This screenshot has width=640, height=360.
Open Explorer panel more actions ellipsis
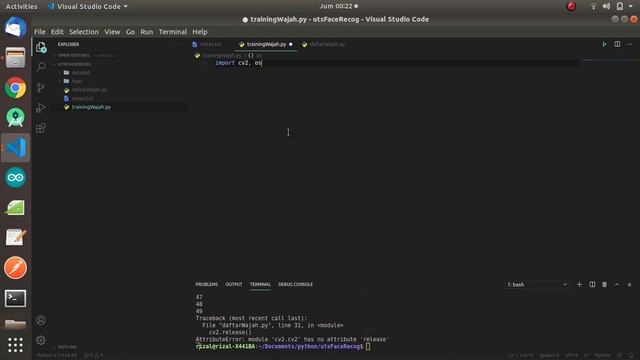click(177, 44)
